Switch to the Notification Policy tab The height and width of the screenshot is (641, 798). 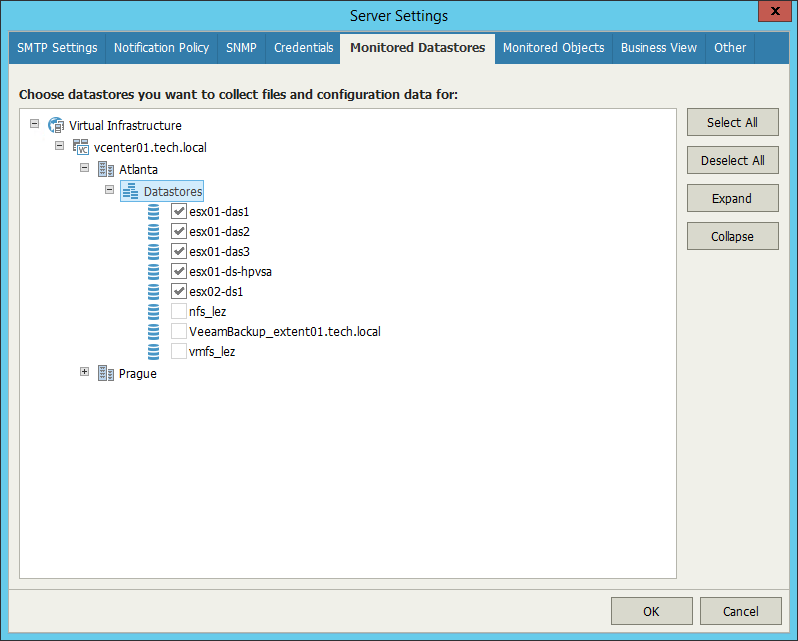(161, 48)
